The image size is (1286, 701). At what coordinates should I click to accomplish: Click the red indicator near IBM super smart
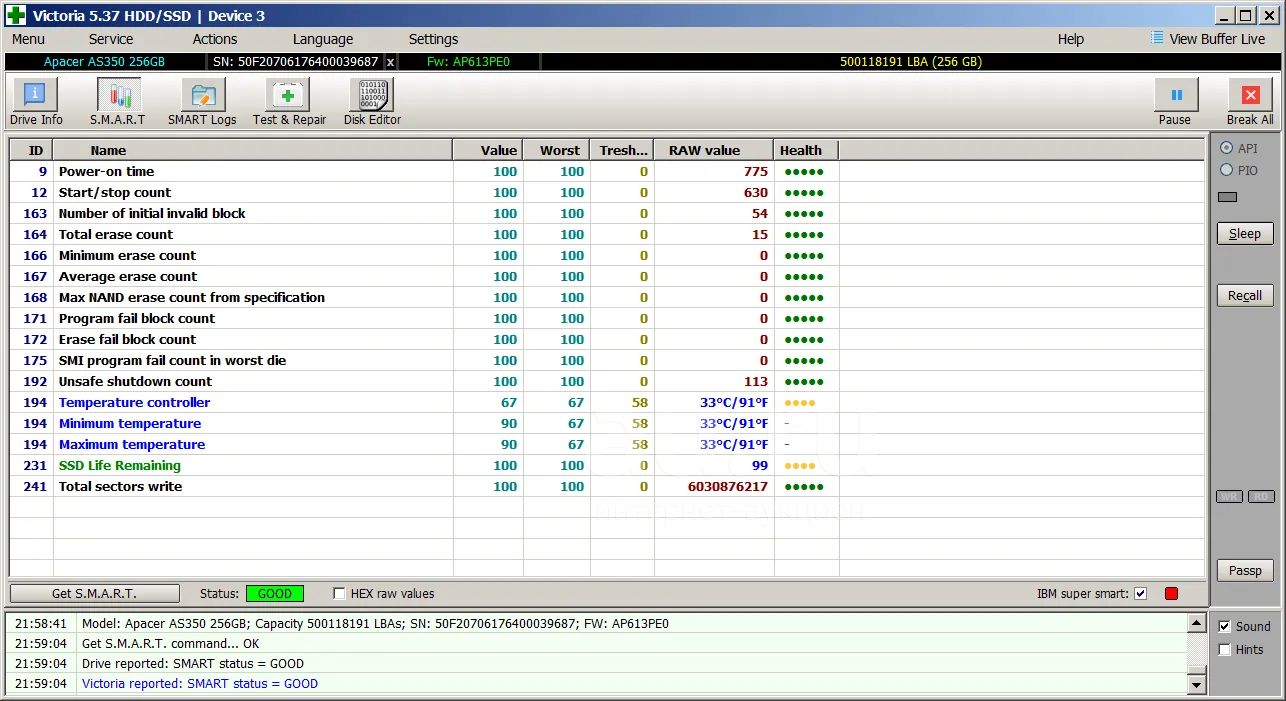point(1171,594)
